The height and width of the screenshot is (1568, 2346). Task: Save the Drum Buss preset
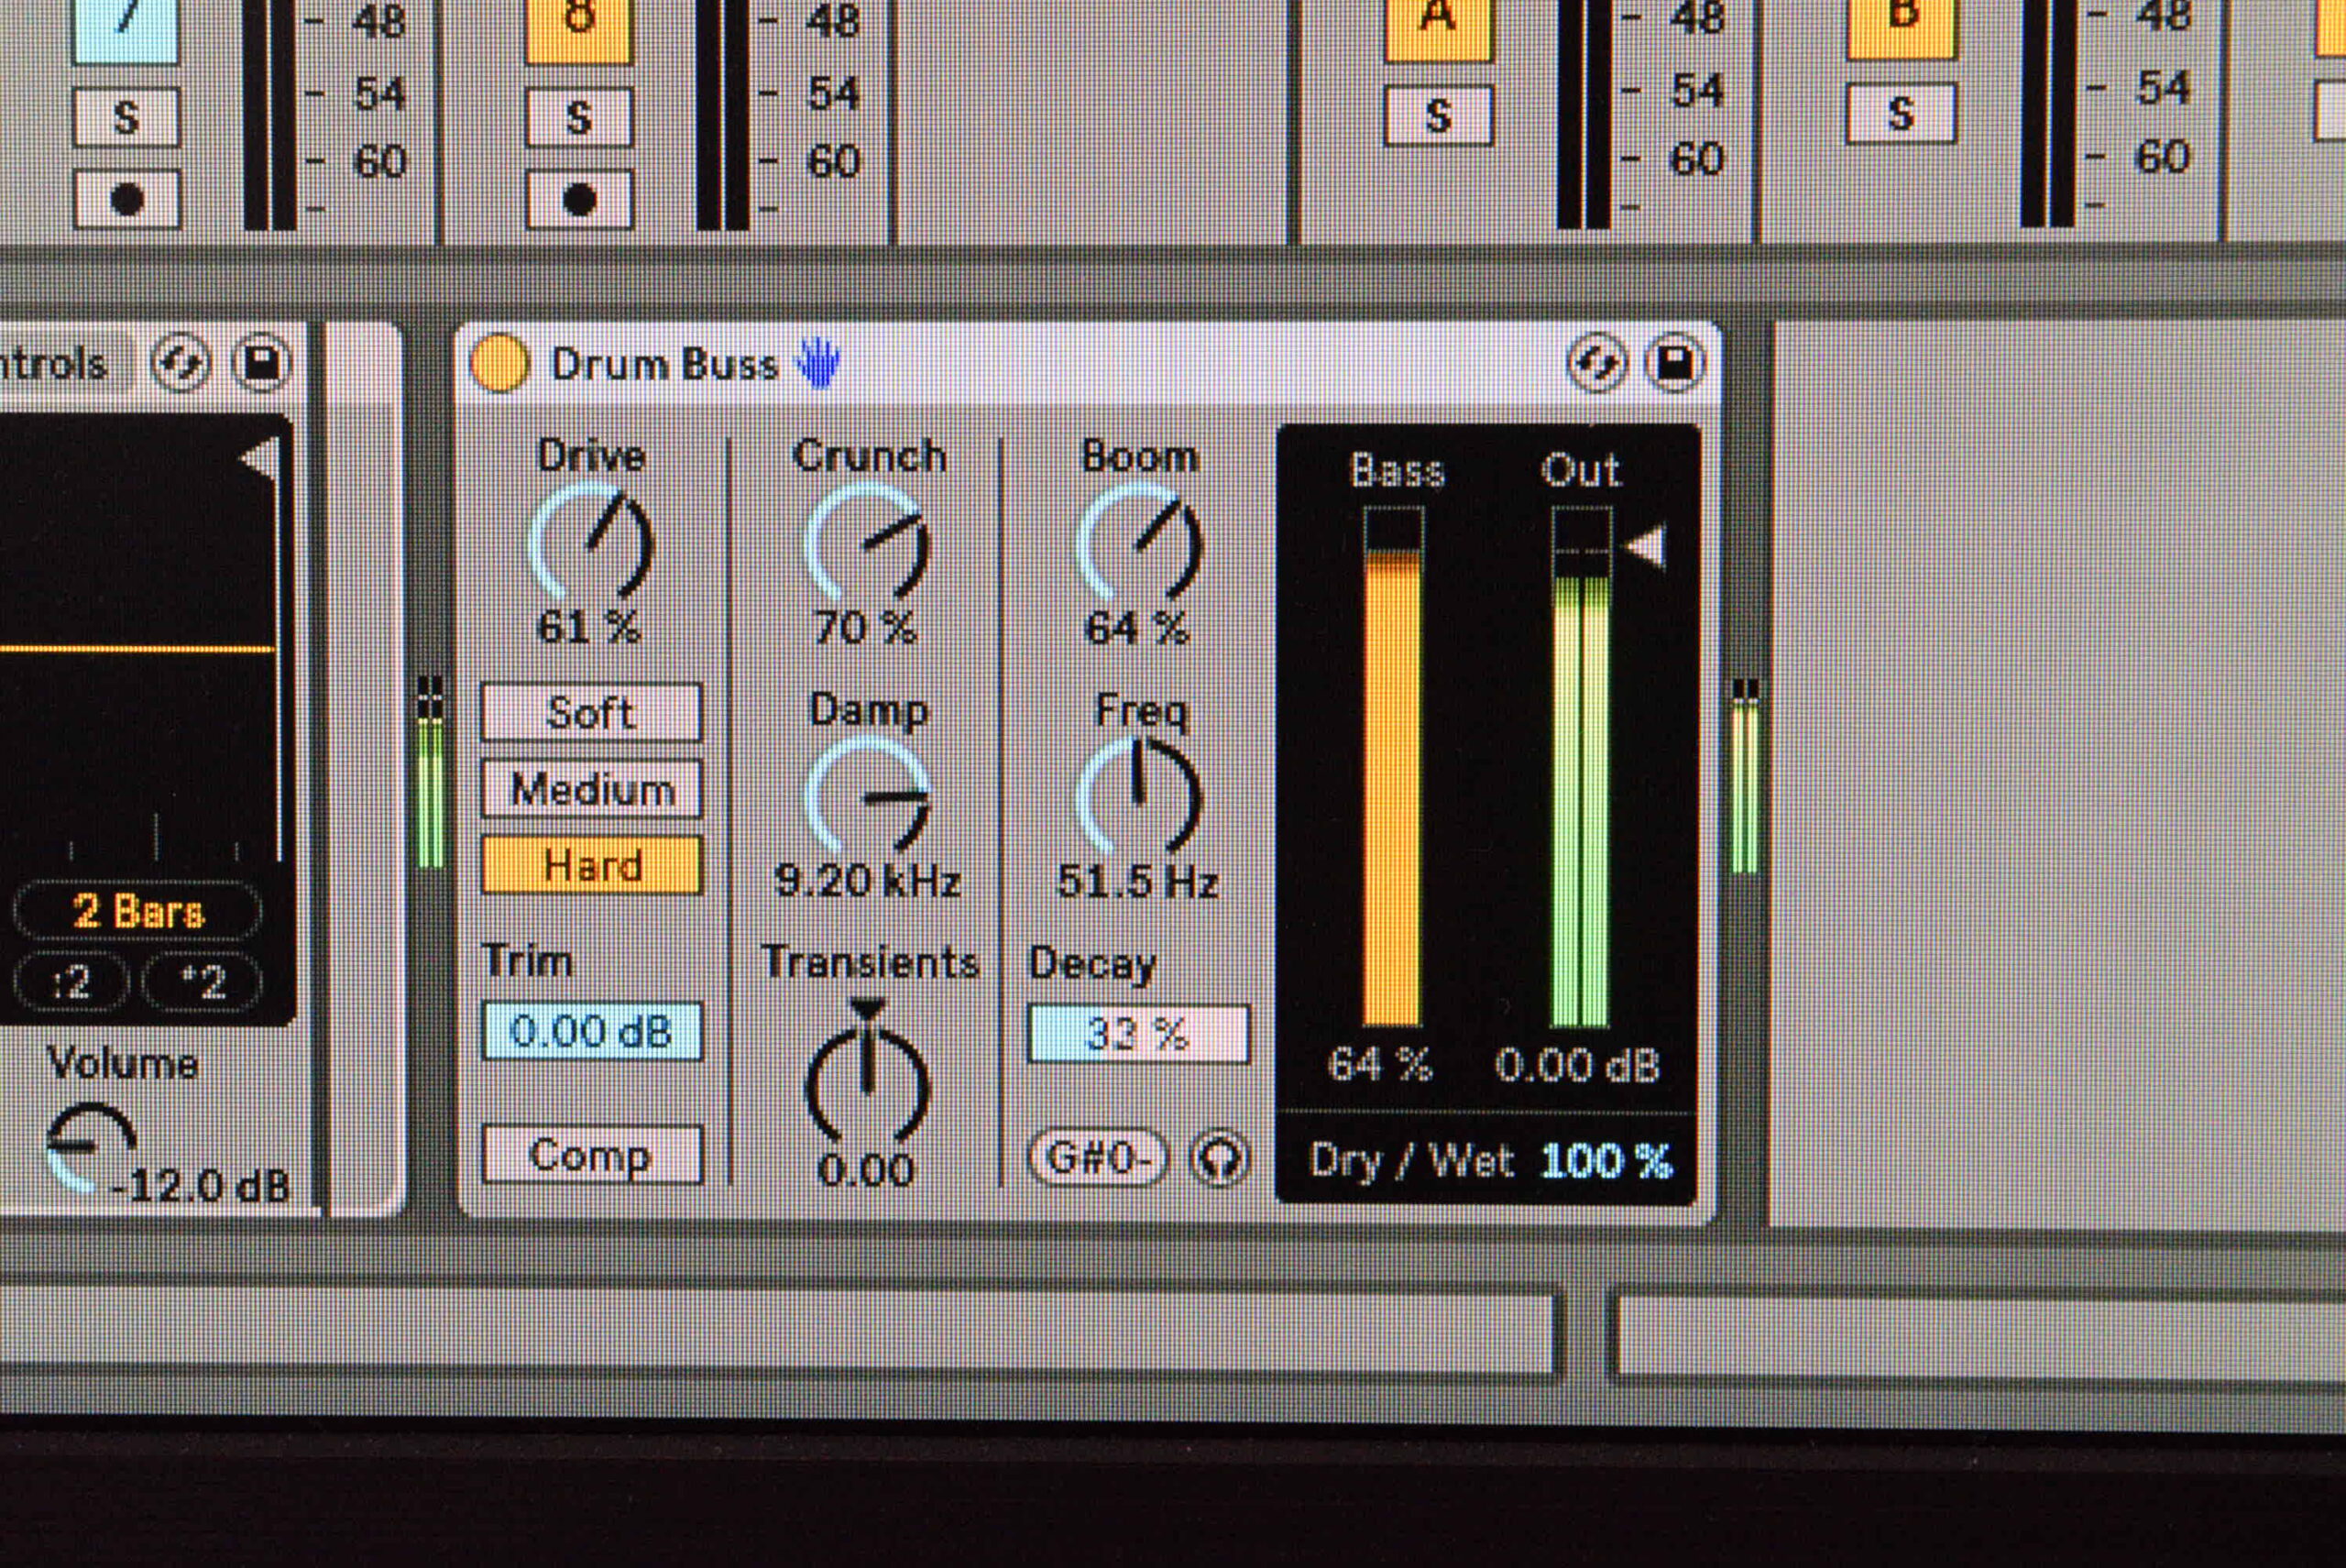click(x=1675, y=363)
